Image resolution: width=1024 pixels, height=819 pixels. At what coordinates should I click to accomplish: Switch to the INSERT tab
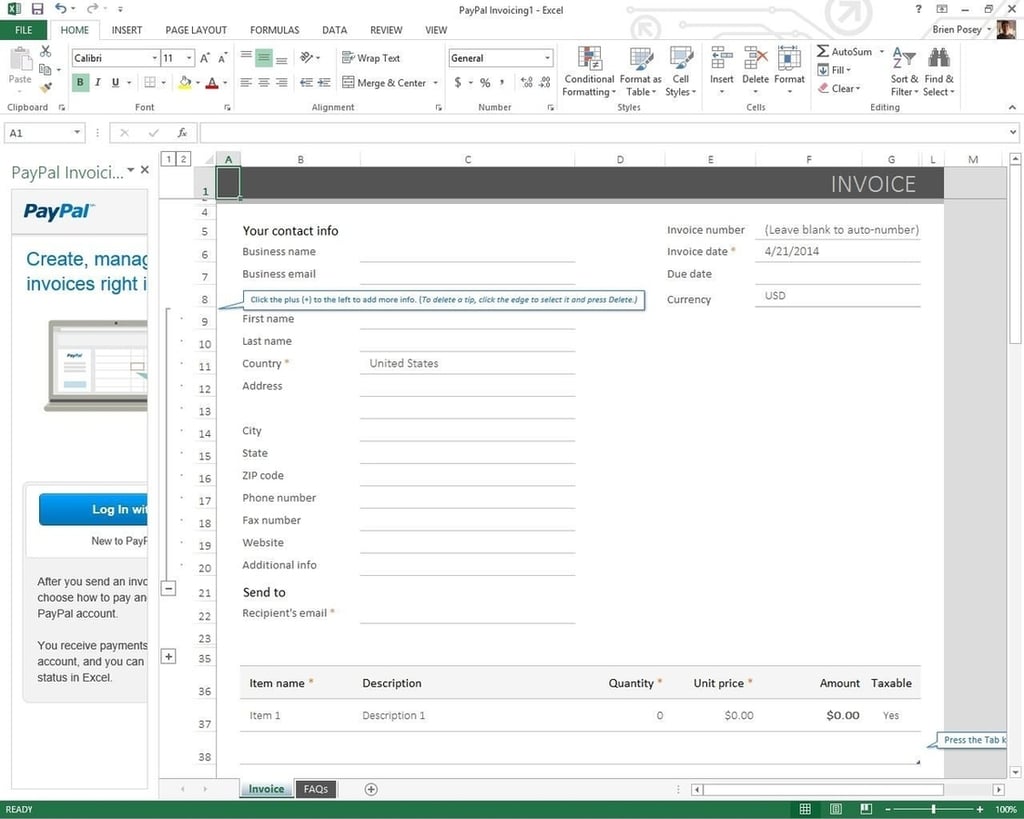[x=127, y=30]
